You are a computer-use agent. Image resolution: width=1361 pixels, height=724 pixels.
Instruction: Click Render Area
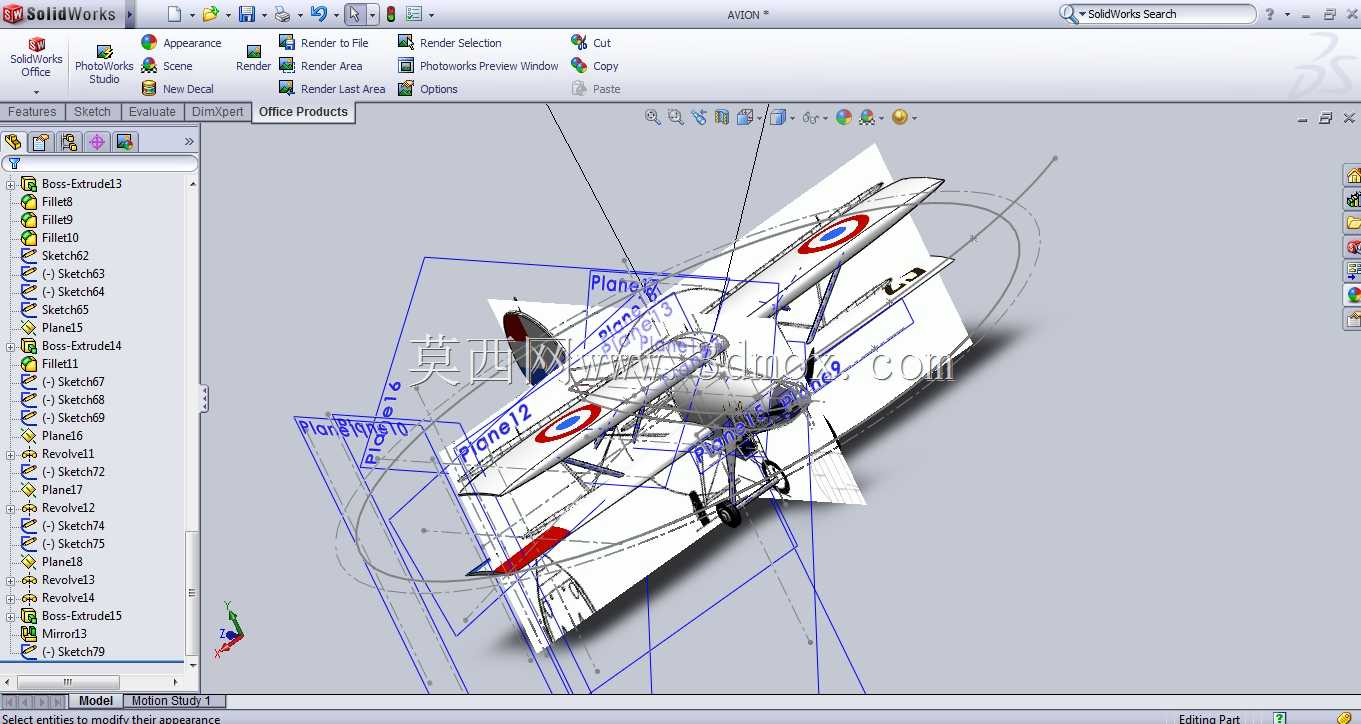tap(320, 66)
